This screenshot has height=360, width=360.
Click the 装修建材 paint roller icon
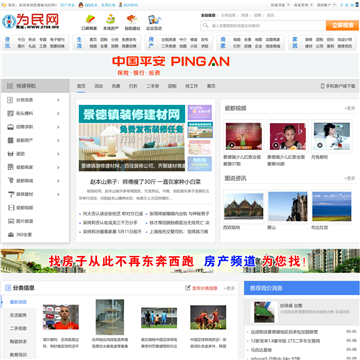pos(10,194)
